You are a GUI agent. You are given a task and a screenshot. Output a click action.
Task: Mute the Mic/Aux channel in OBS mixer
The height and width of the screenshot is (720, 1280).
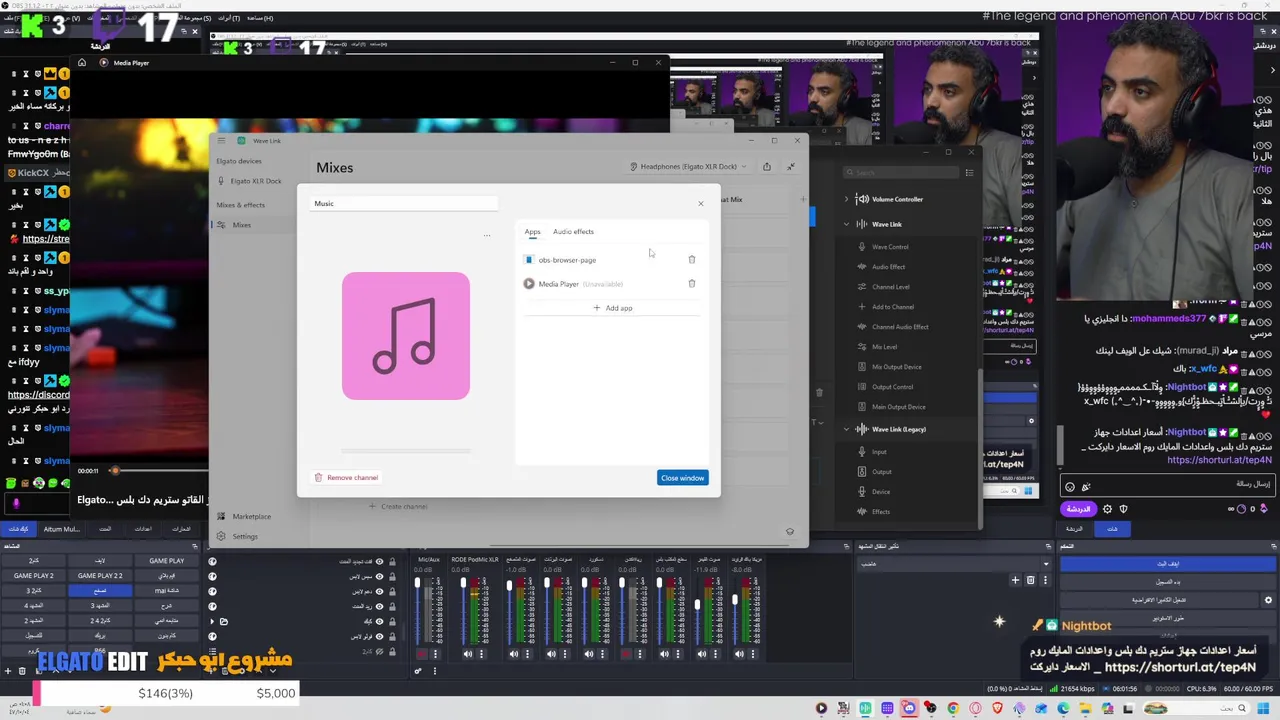(x=421, y=654)
